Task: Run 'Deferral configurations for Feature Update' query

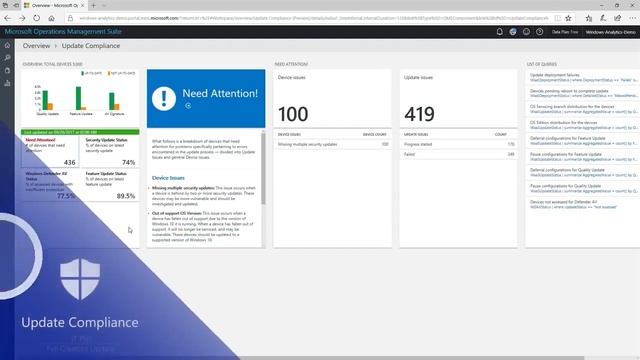Action: pos(583,141)
